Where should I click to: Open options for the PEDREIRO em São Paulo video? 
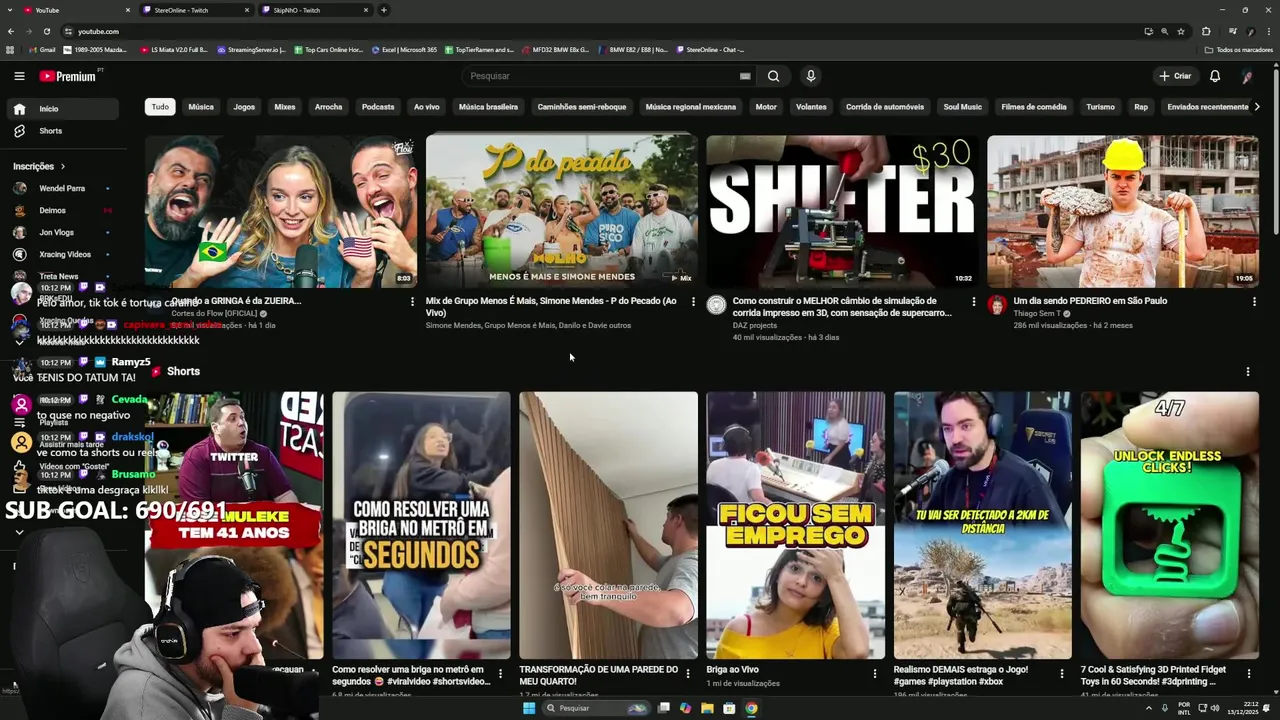pos(1254,301)
